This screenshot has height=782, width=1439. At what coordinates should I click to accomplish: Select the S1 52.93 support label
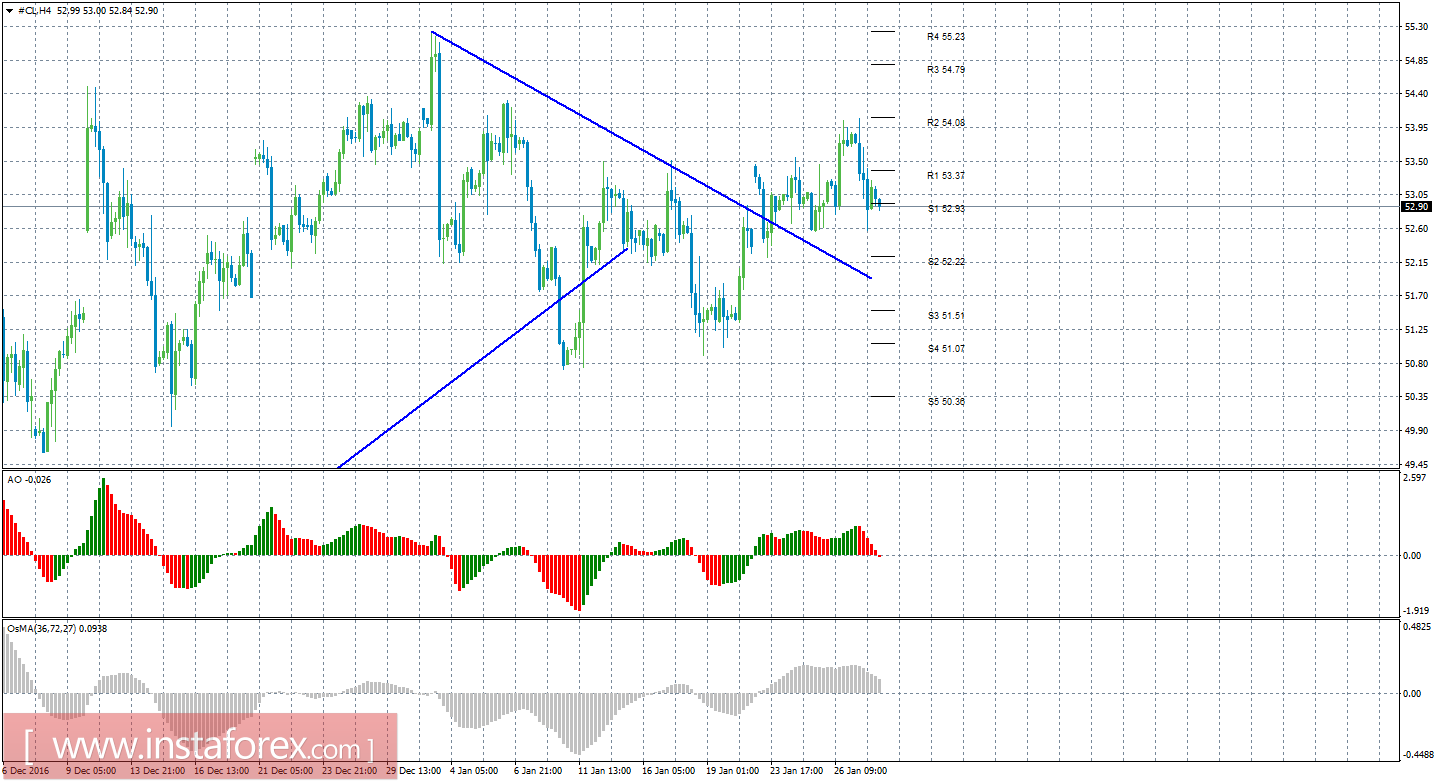(x=946, y=209)
